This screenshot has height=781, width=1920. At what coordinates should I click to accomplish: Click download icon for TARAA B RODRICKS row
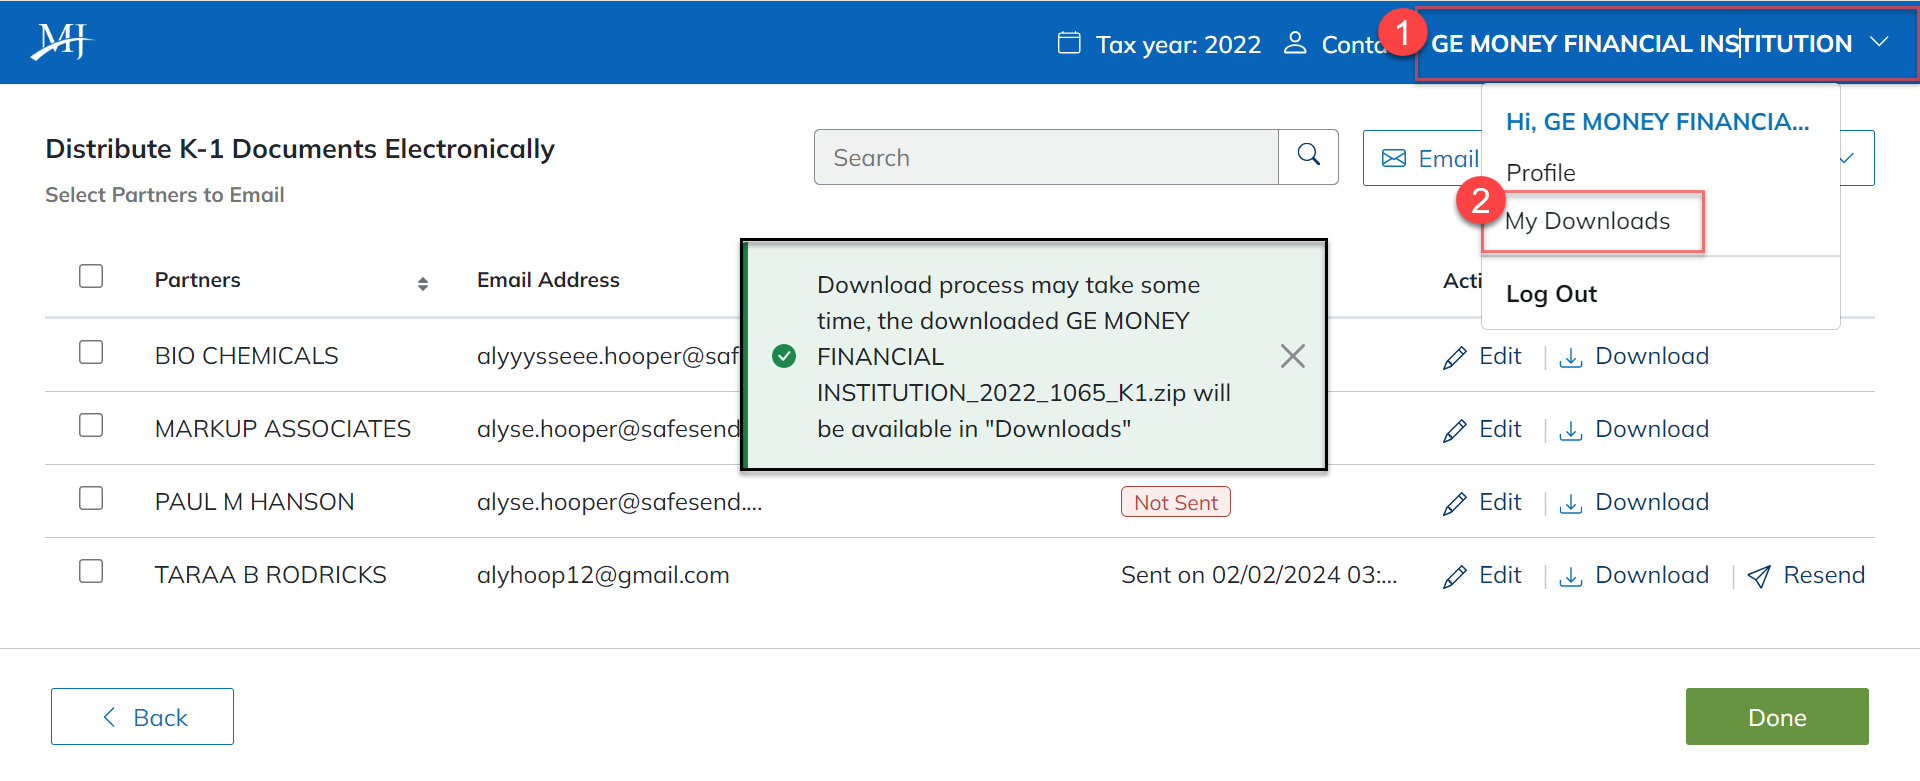[1571, 576]
